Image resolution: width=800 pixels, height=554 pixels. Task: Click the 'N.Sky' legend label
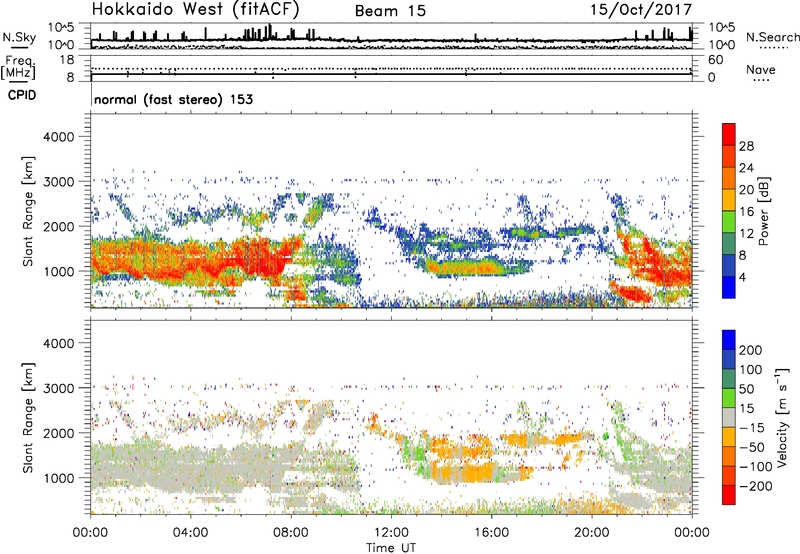click(x=19, y=37)
